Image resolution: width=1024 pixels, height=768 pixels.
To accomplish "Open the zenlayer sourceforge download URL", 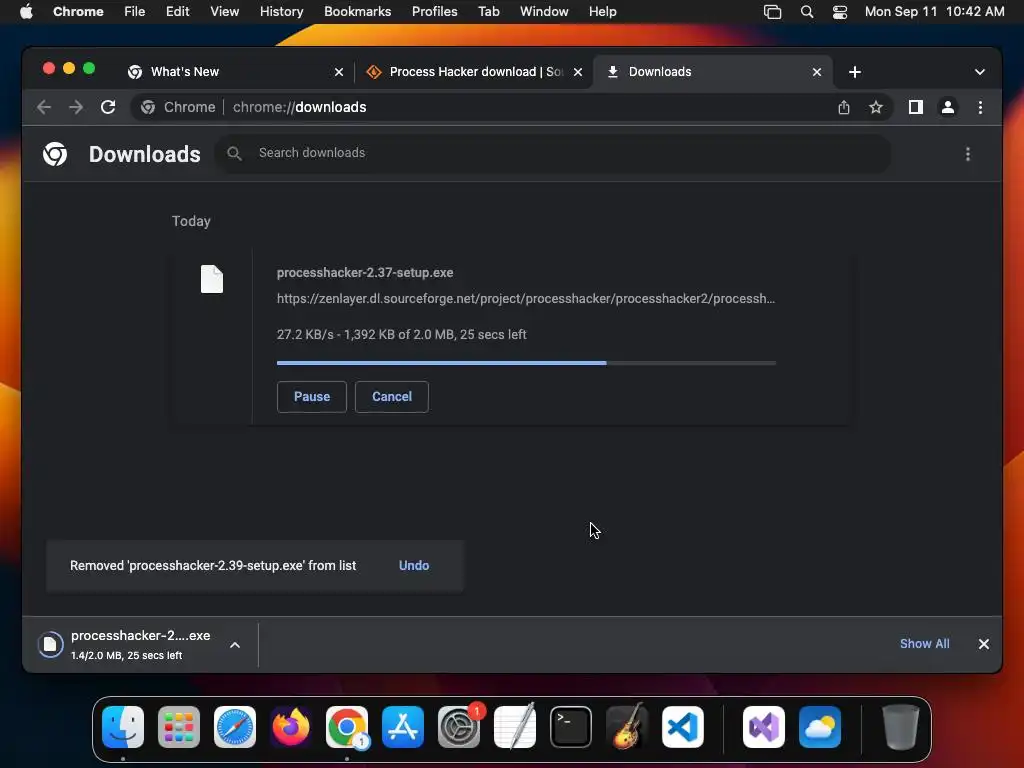I will point(526,299).
